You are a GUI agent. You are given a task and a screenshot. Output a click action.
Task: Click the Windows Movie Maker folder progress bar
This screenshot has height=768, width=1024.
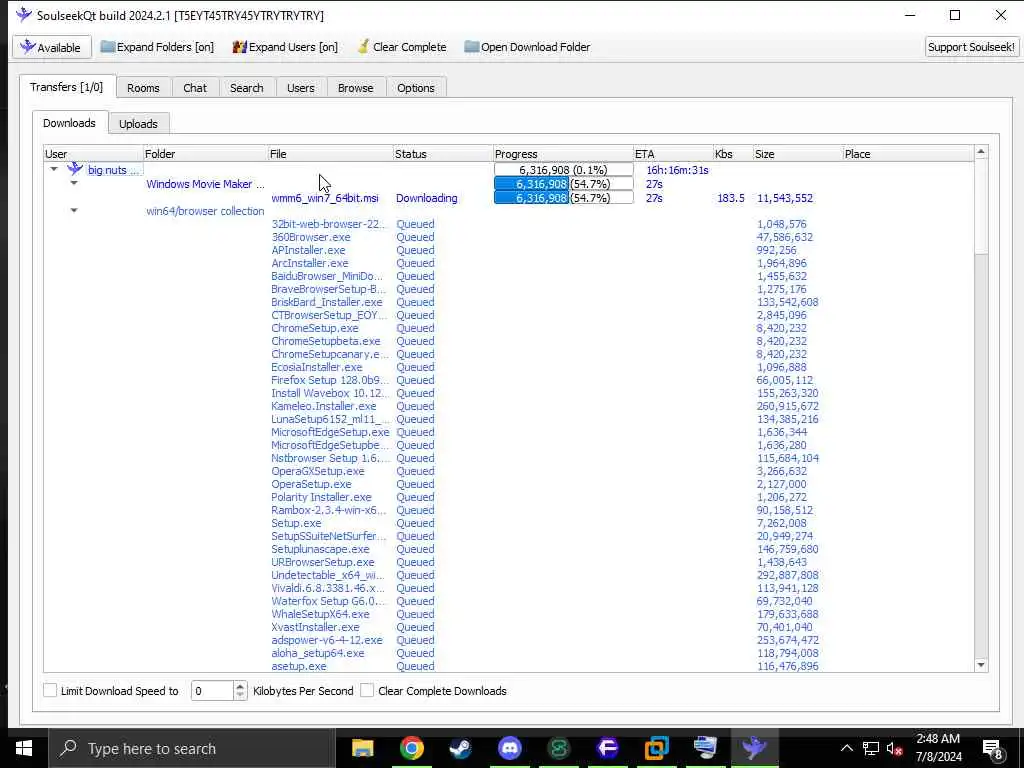pyautogui.click(x=564, y=184)
